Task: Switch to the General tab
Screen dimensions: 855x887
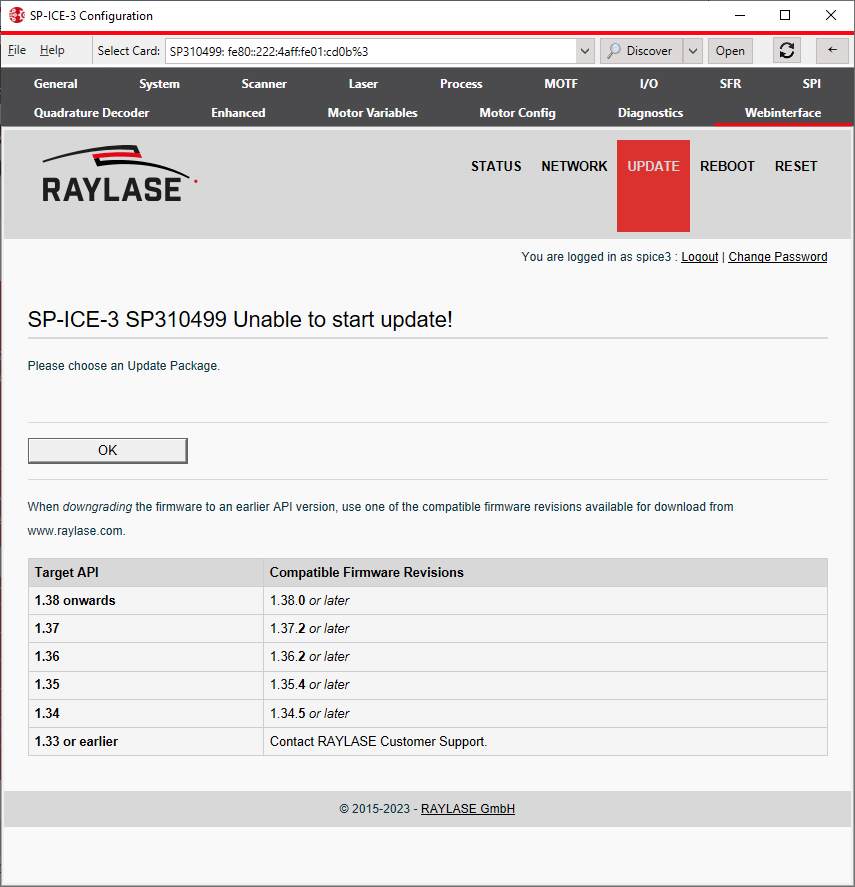Action: [55, 84]
